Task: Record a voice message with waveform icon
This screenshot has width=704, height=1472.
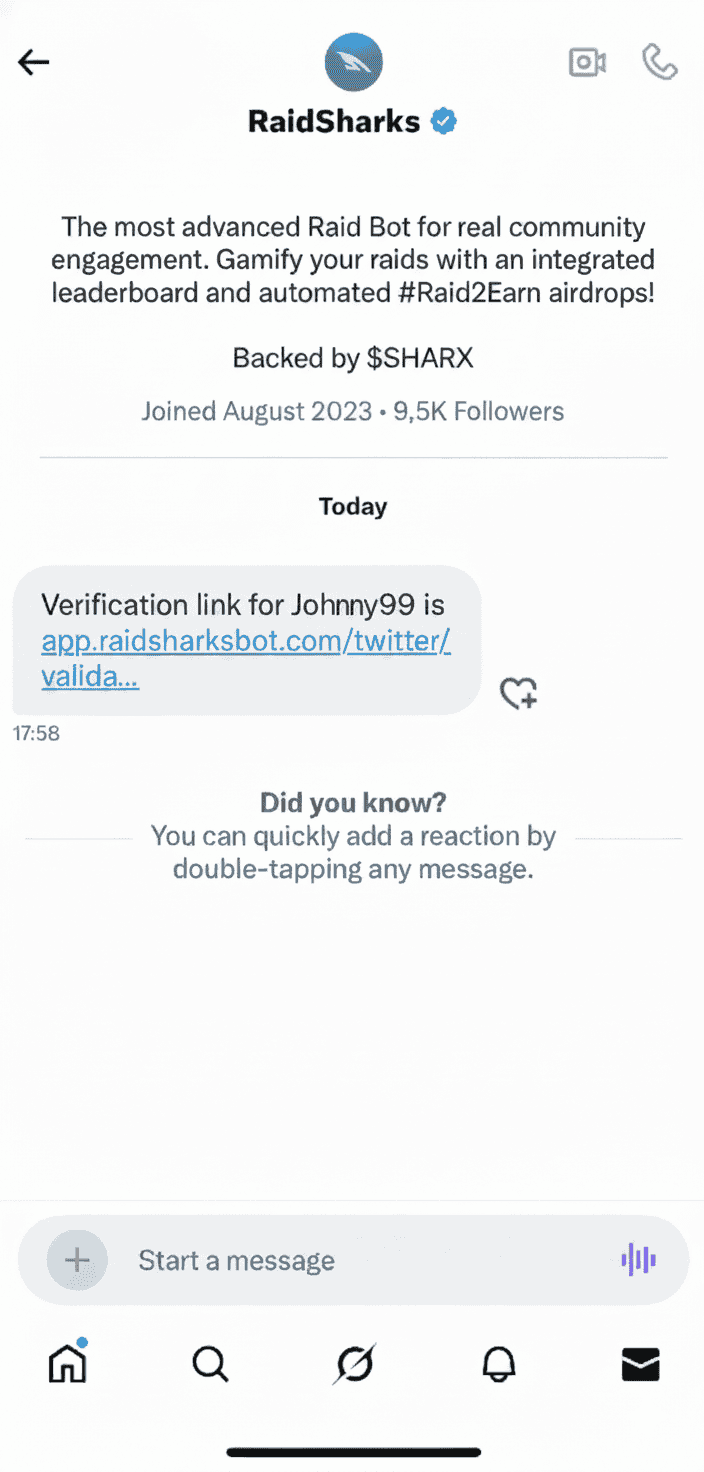Action: (x=638, y=1259)
